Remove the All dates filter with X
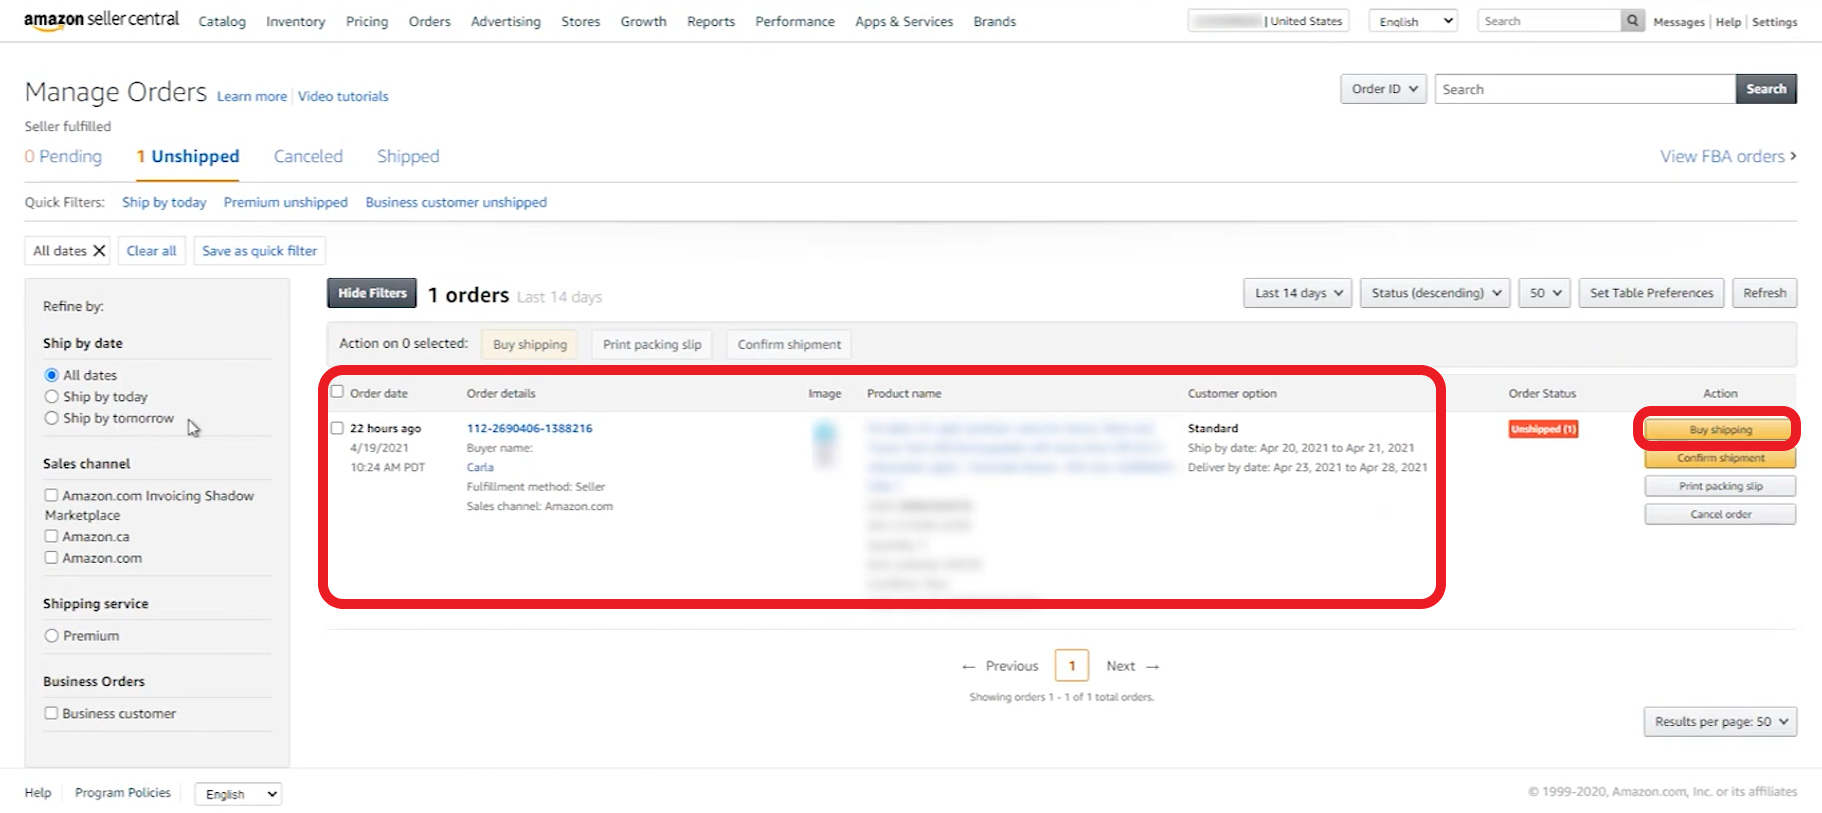 (99, 251)
